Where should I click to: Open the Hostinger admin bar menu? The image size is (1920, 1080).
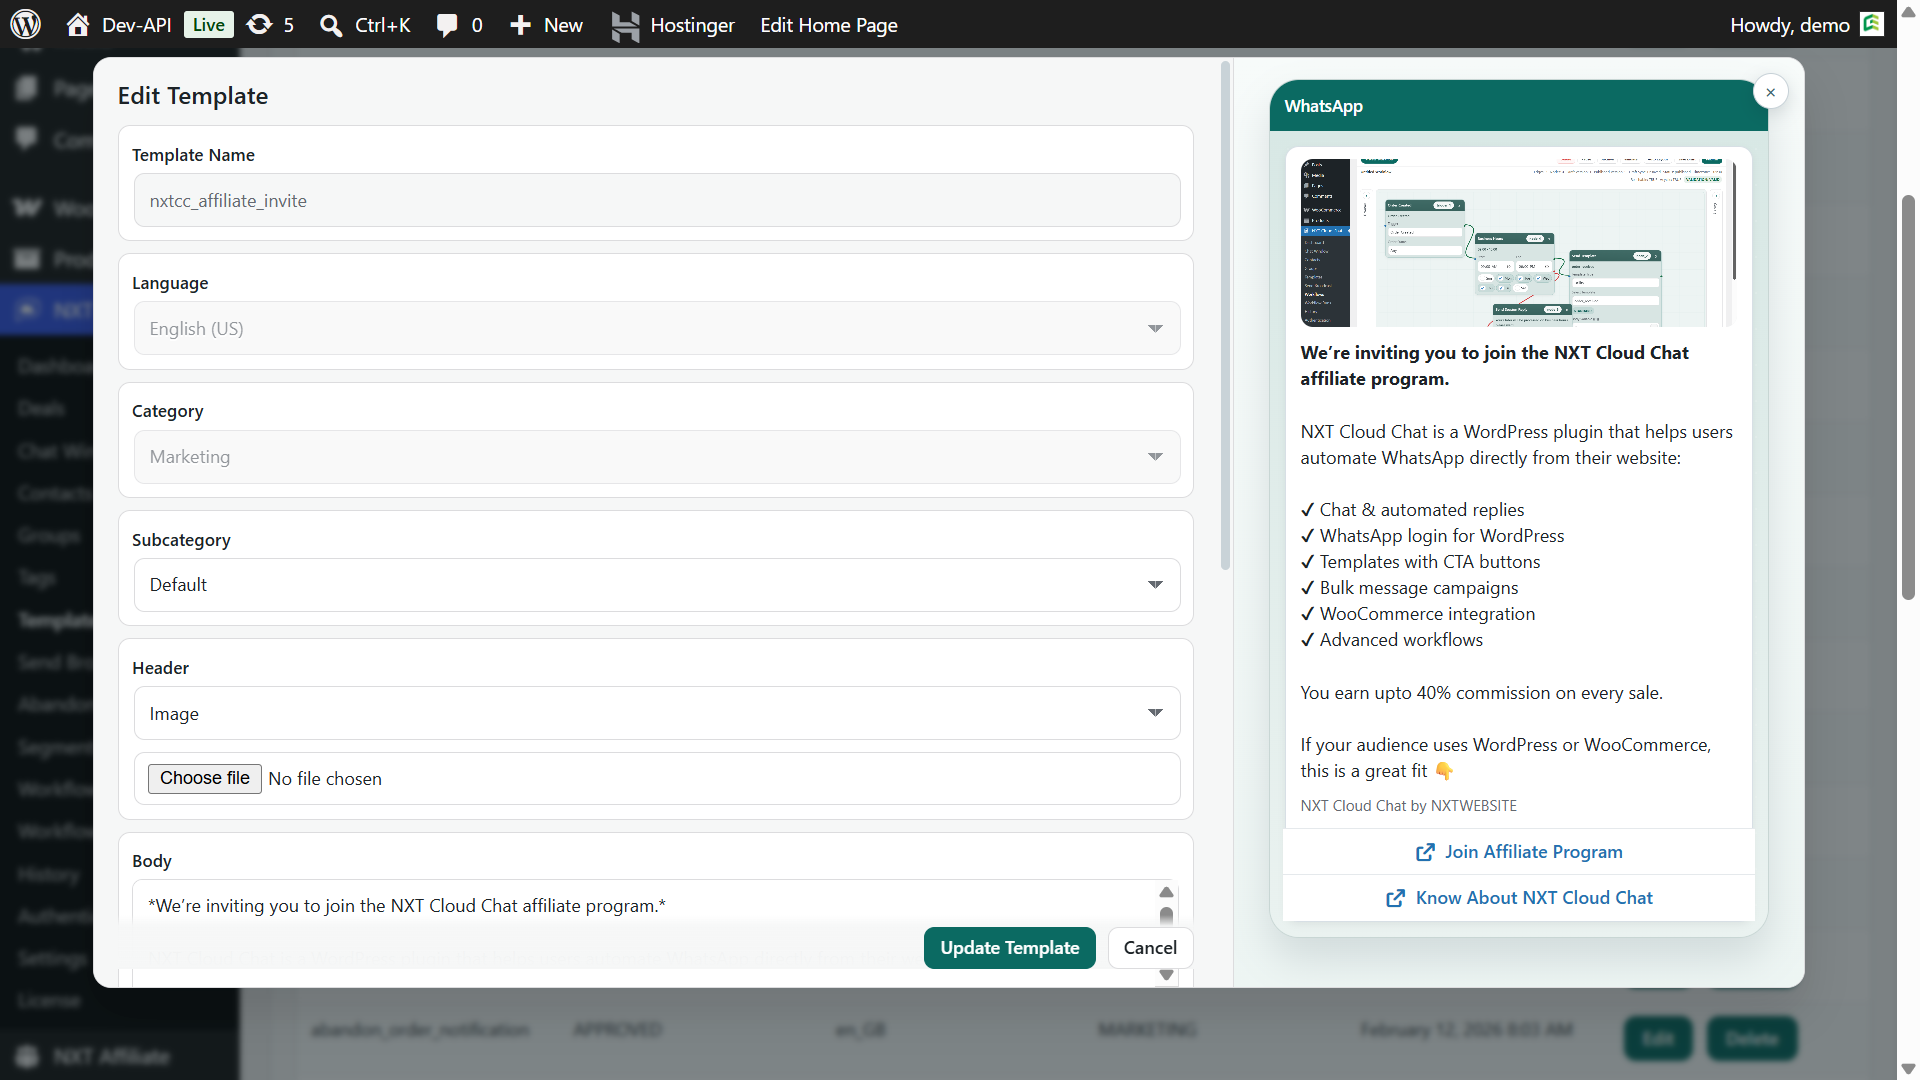tap(673, 25)
